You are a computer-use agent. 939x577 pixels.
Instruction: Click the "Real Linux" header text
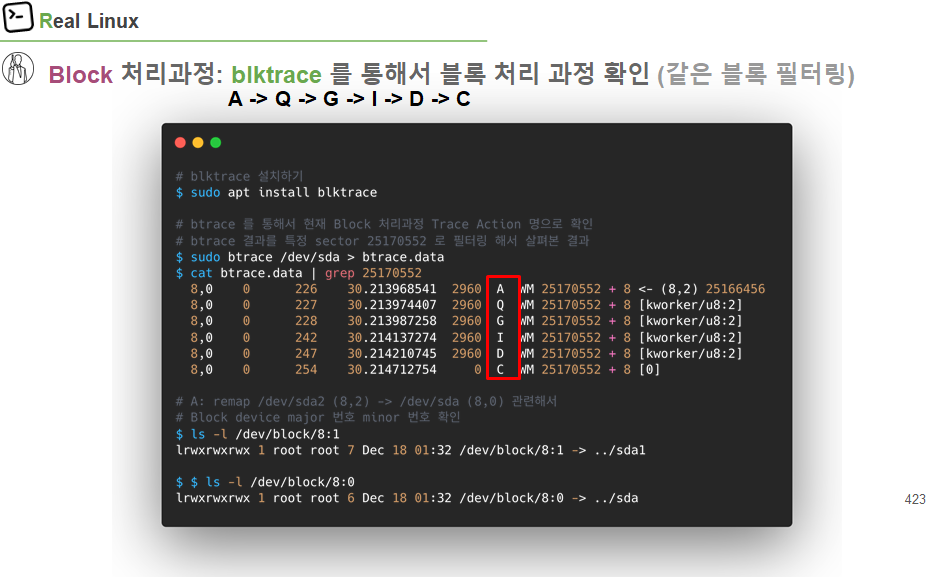click(x=89, y=21)
